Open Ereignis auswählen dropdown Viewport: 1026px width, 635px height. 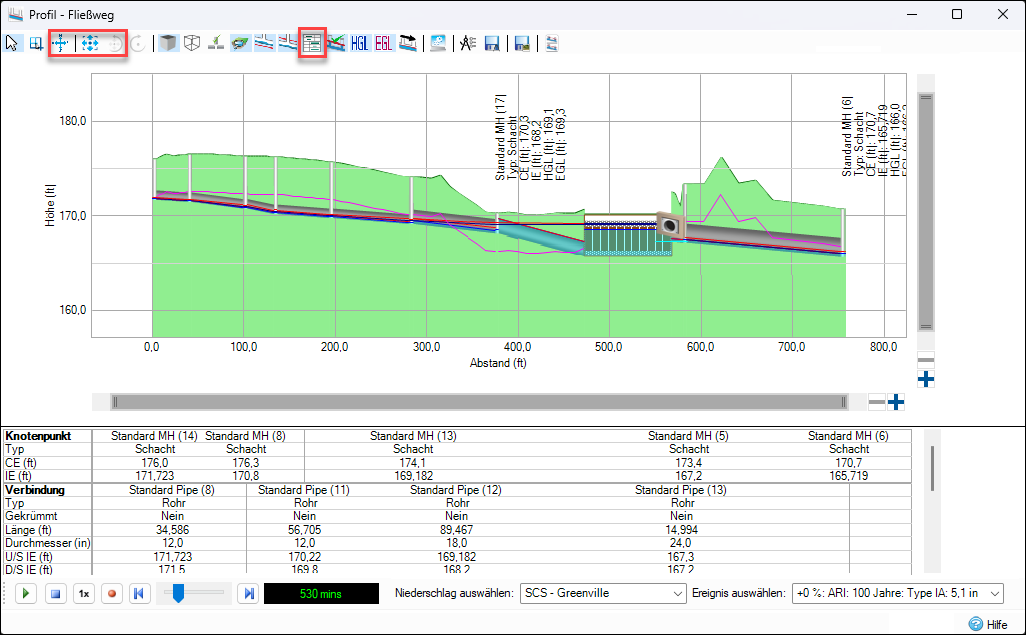897,593
